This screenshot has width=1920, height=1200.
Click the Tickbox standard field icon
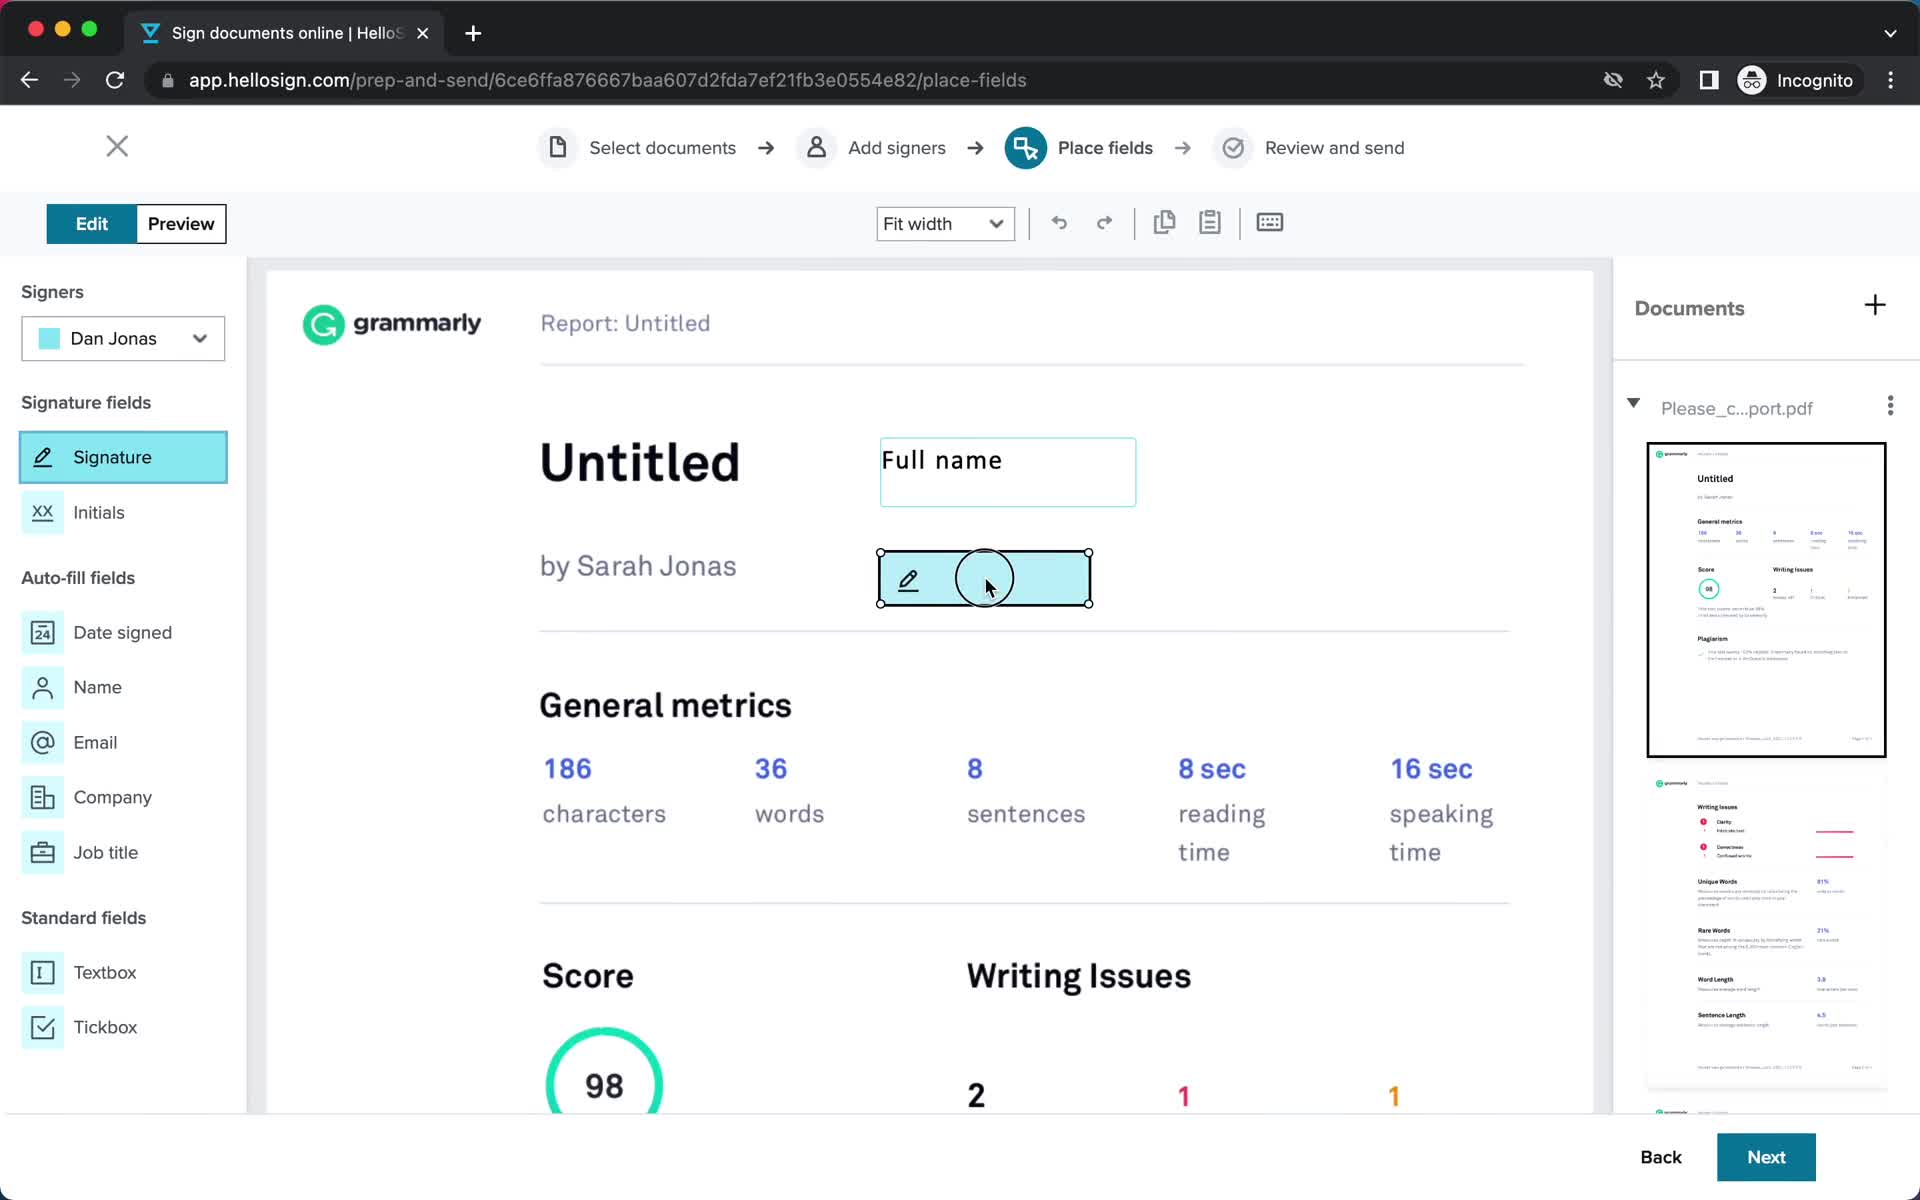point(41,1026)
